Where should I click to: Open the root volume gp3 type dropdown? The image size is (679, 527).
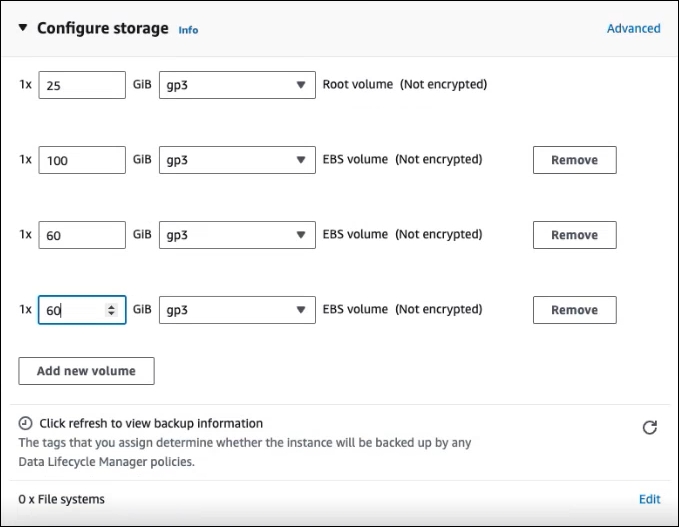[x=237, y=85]
